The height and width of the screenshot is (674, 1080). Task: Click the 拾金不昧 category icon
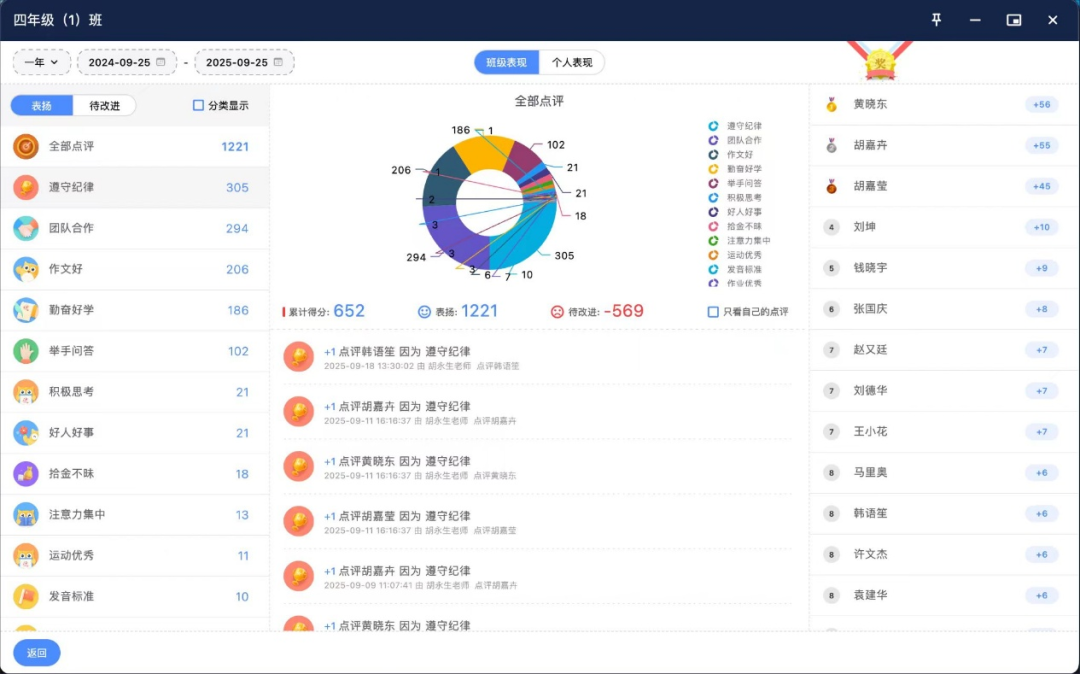tap(26, 473)
